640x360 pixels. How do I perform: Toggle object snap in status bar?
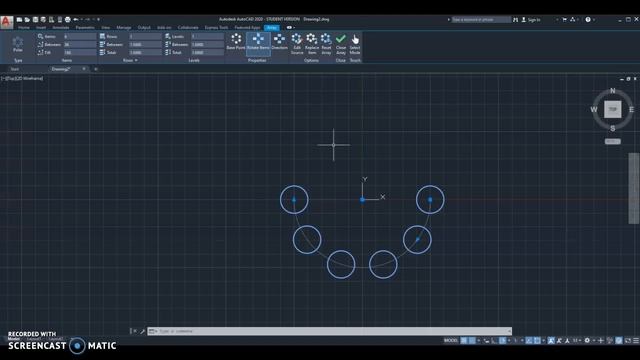click(x=537, y=340)
